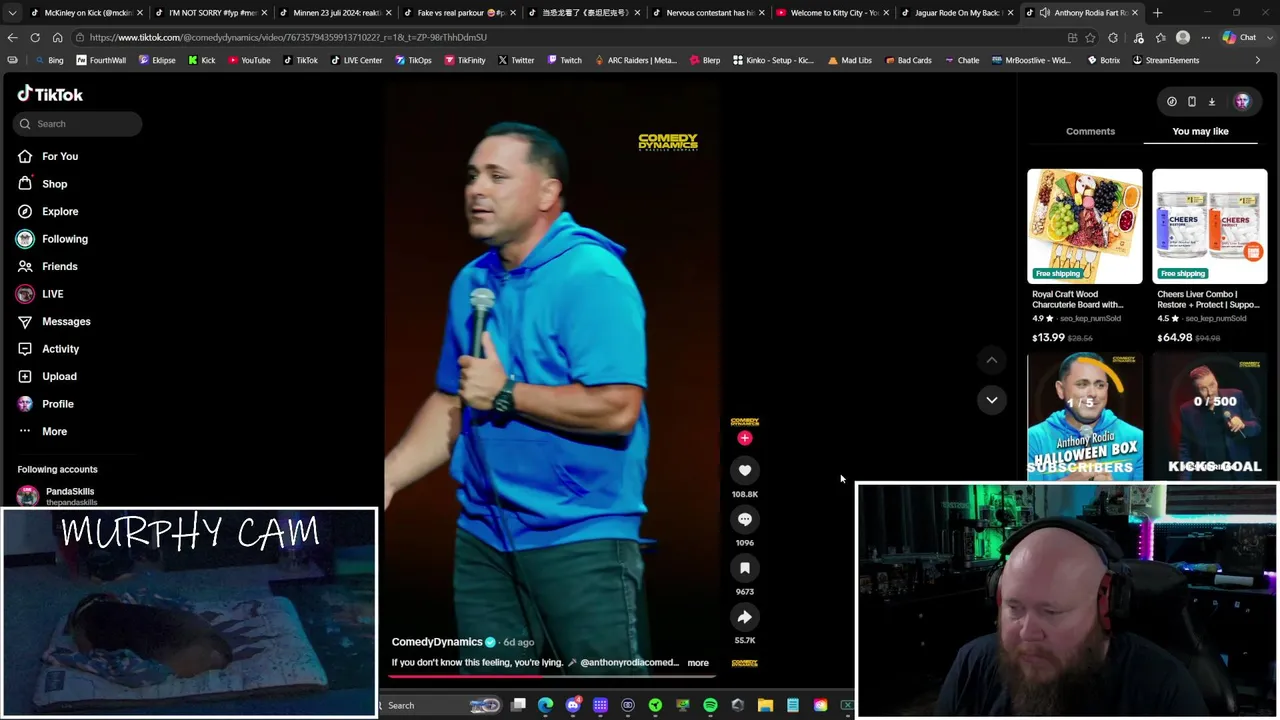The width and height of the screenshot is (1280, 720).
Task: Open the Bad Cards bookmark
Action: (907, 60)
